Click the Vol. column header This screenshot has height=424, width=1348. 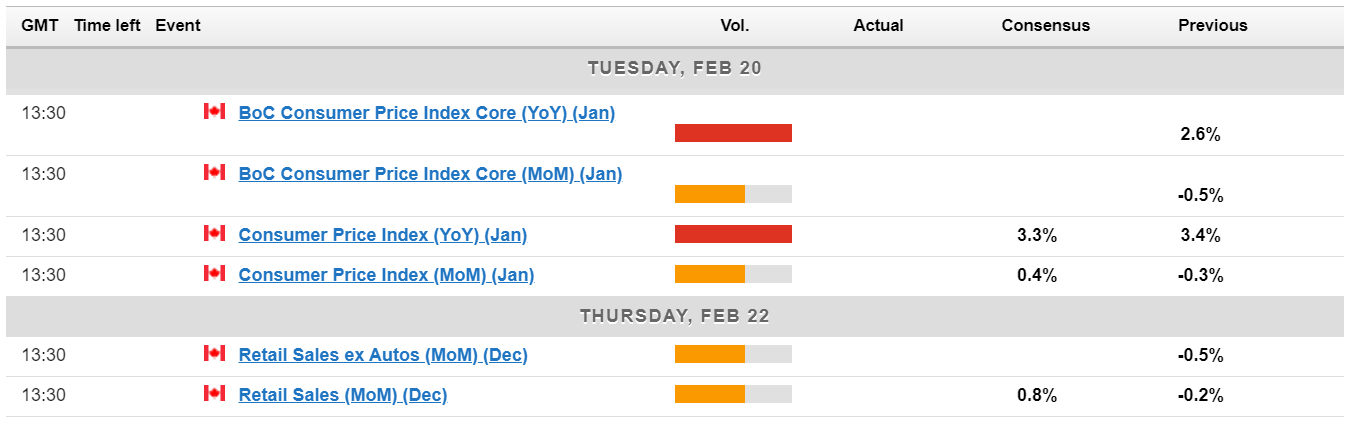[734, 25]
